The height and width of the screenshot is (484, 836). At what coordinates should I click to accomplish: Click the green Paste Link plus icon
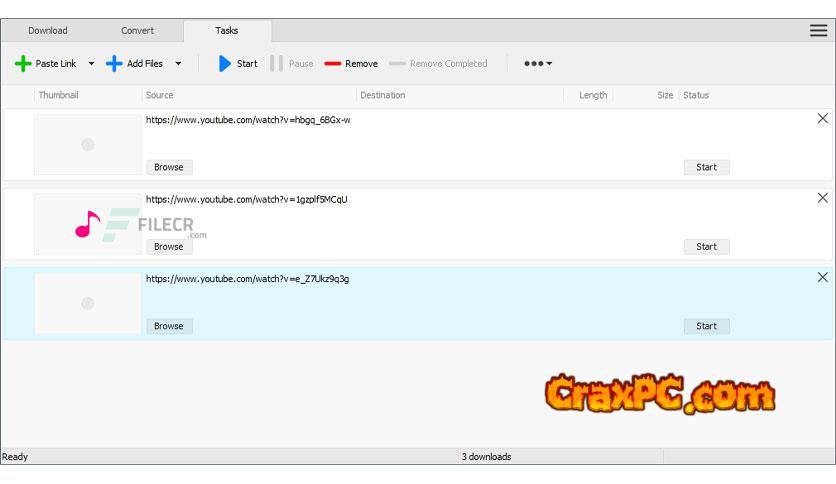click(23, 64)
